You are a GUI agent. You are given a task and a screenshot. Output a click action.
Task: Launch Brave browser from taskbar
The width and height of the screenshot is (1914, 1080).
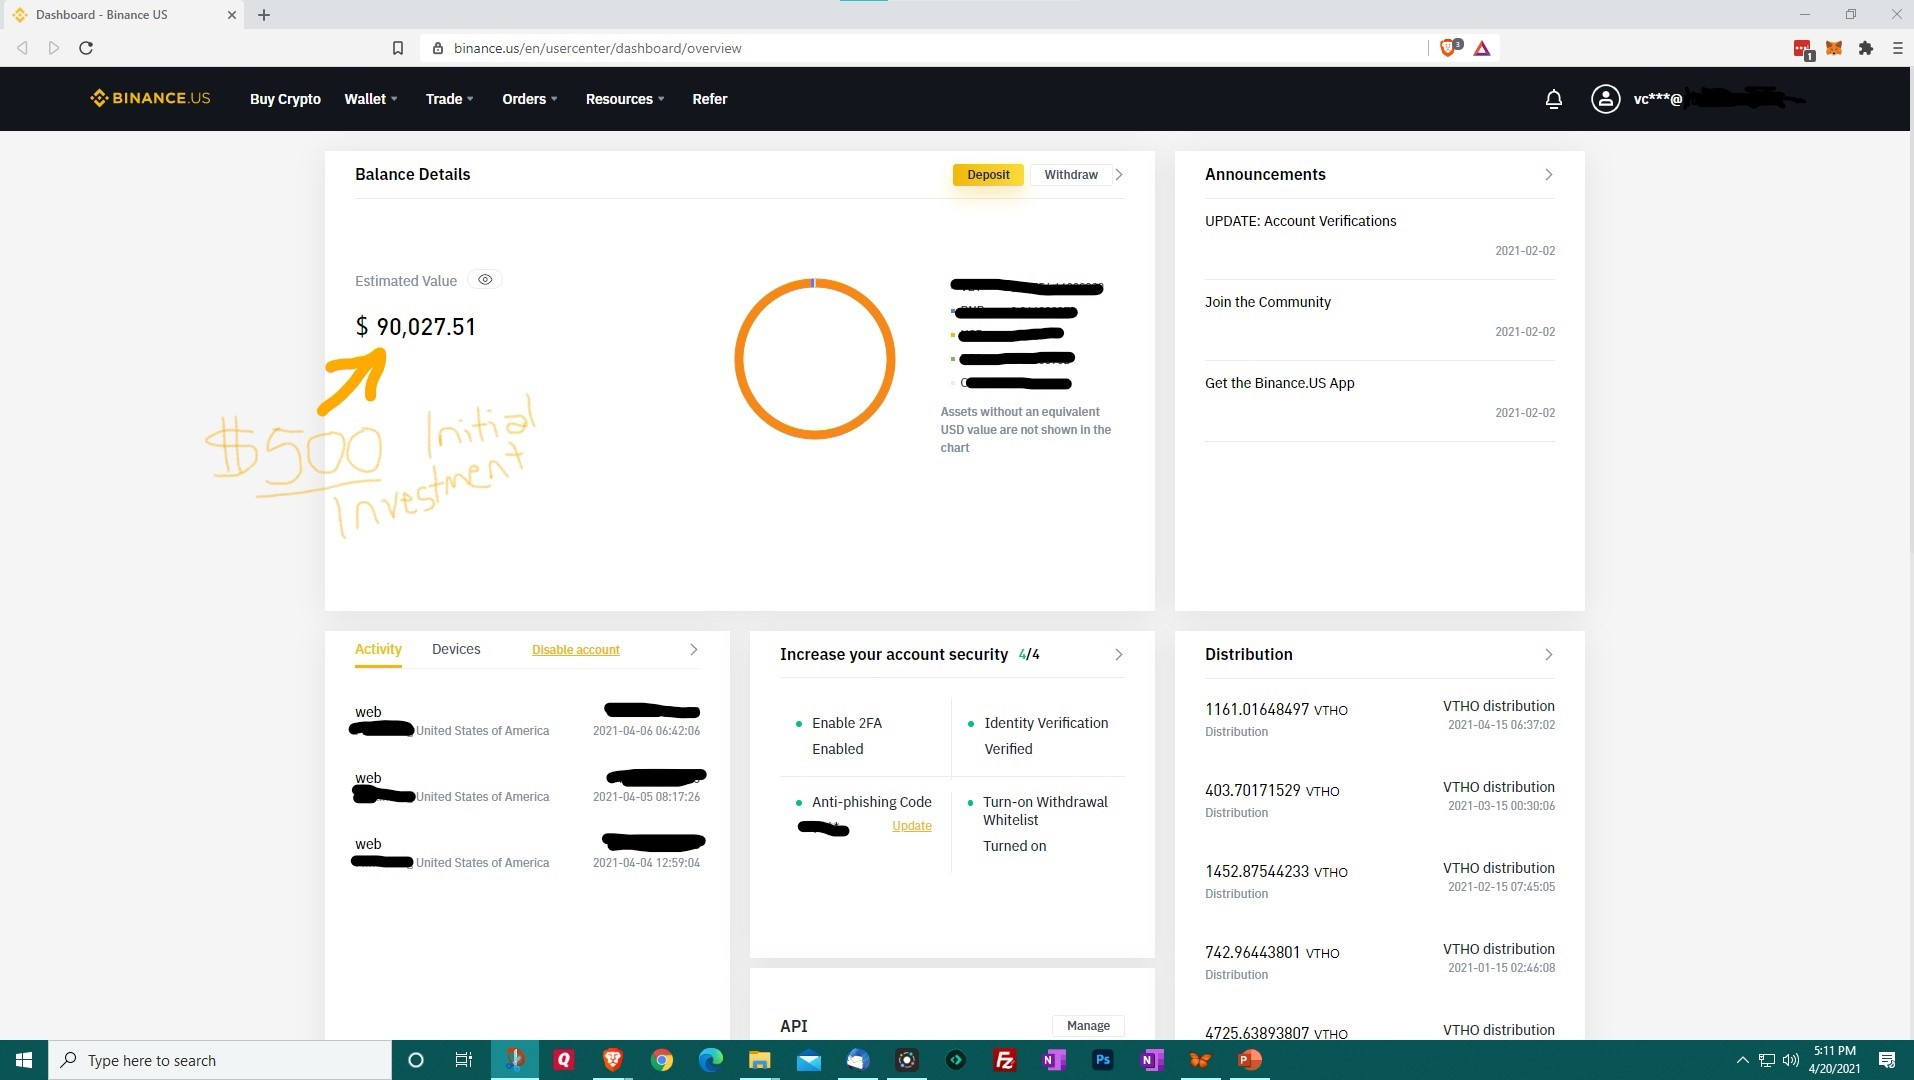(612, 1060)
